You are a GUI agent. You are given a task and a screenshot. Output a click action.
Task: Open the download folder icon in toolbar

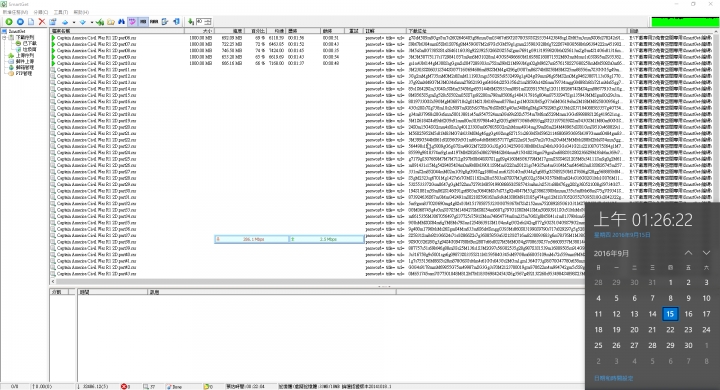[x=111, y=22]
